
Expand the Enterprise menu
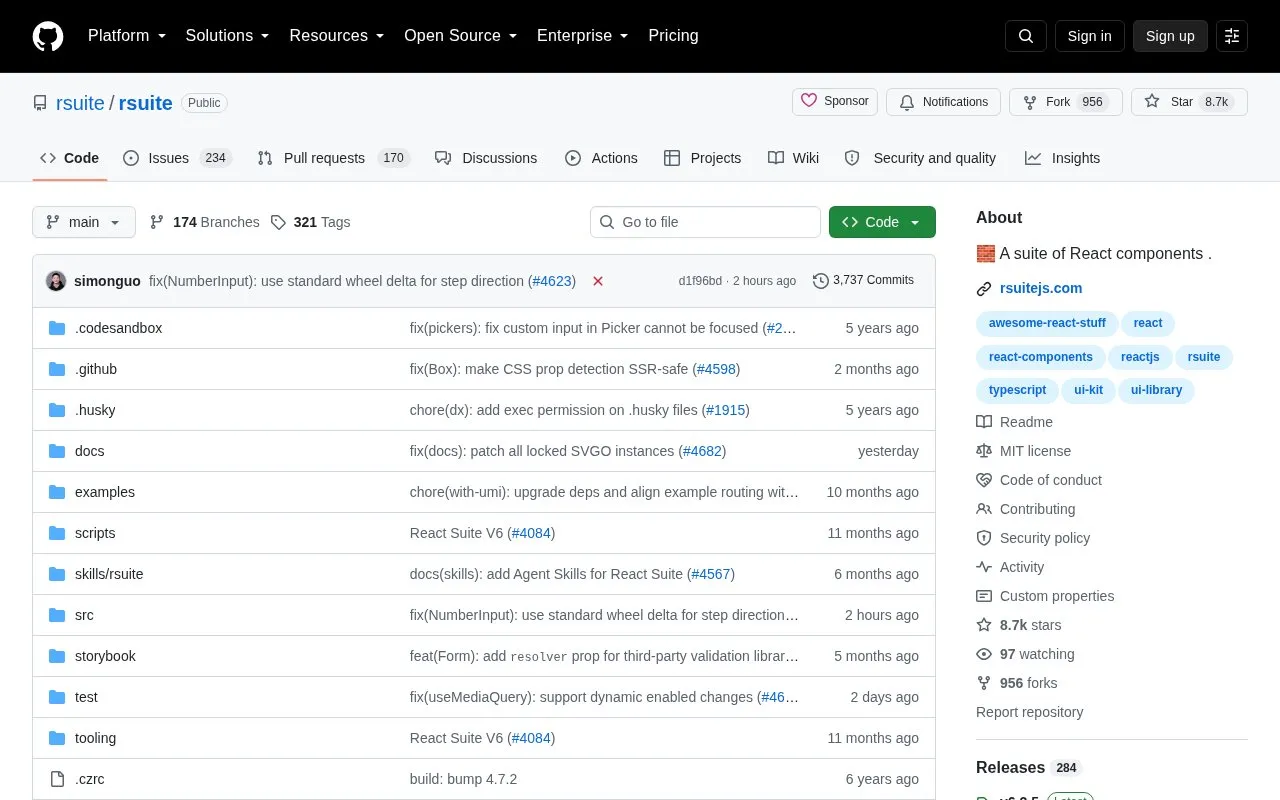[582, 36]
